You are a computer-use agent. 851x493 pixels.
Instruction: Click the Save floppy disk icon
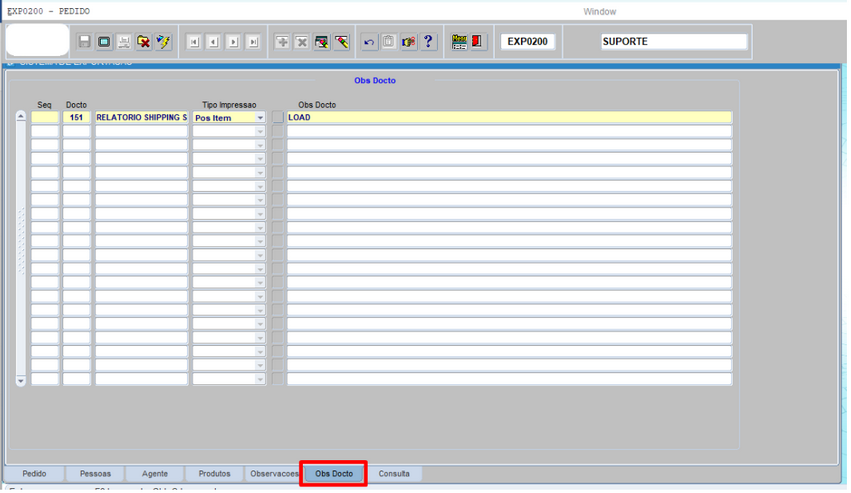85,42
